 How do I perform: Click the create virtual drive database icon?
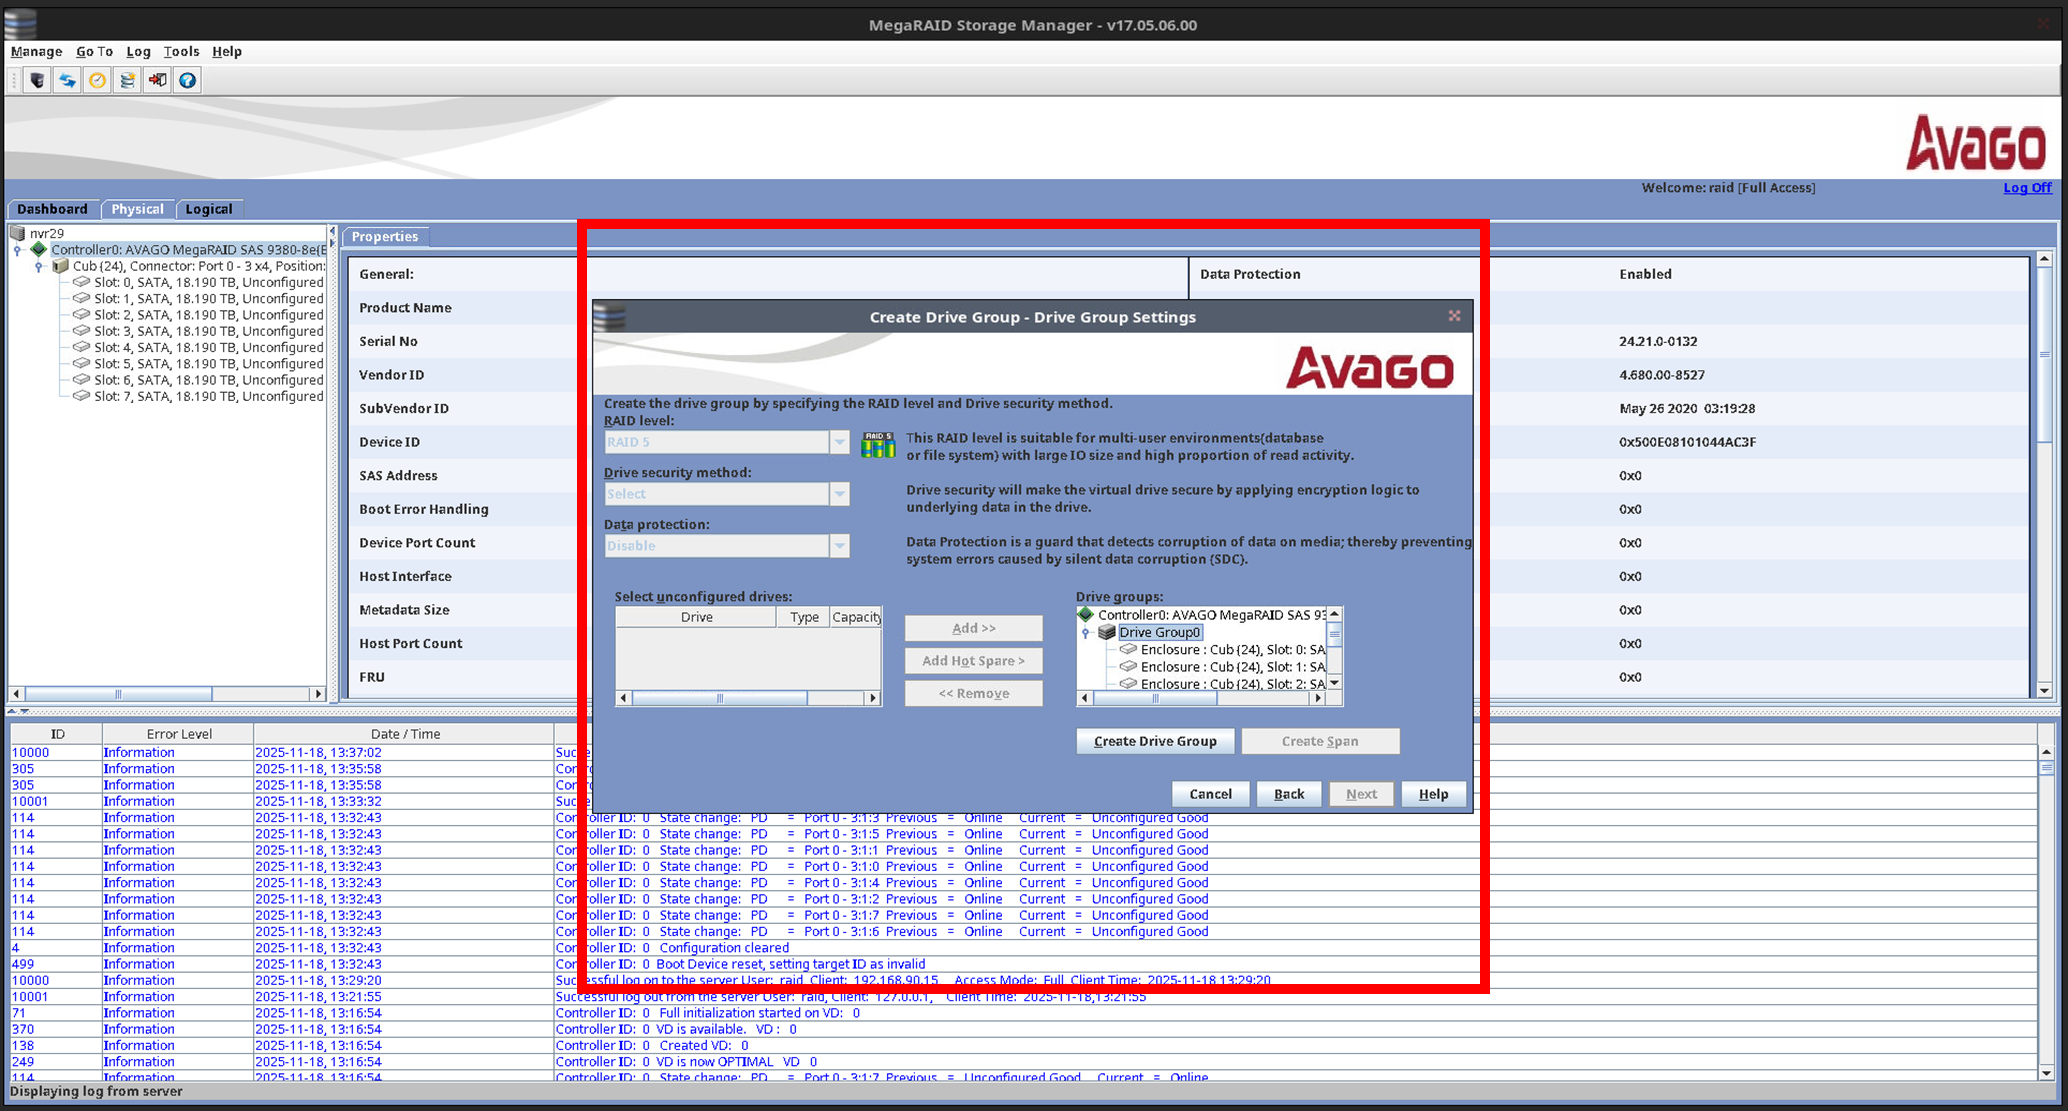tap(127, 80)
